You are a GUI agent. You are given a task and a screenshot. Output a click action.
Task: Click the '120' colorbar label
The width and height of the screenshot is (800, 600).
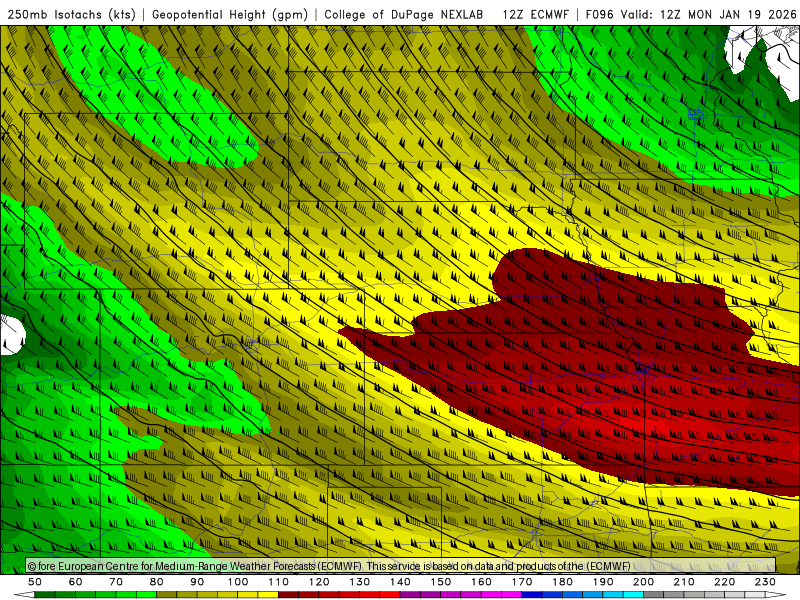319,582
